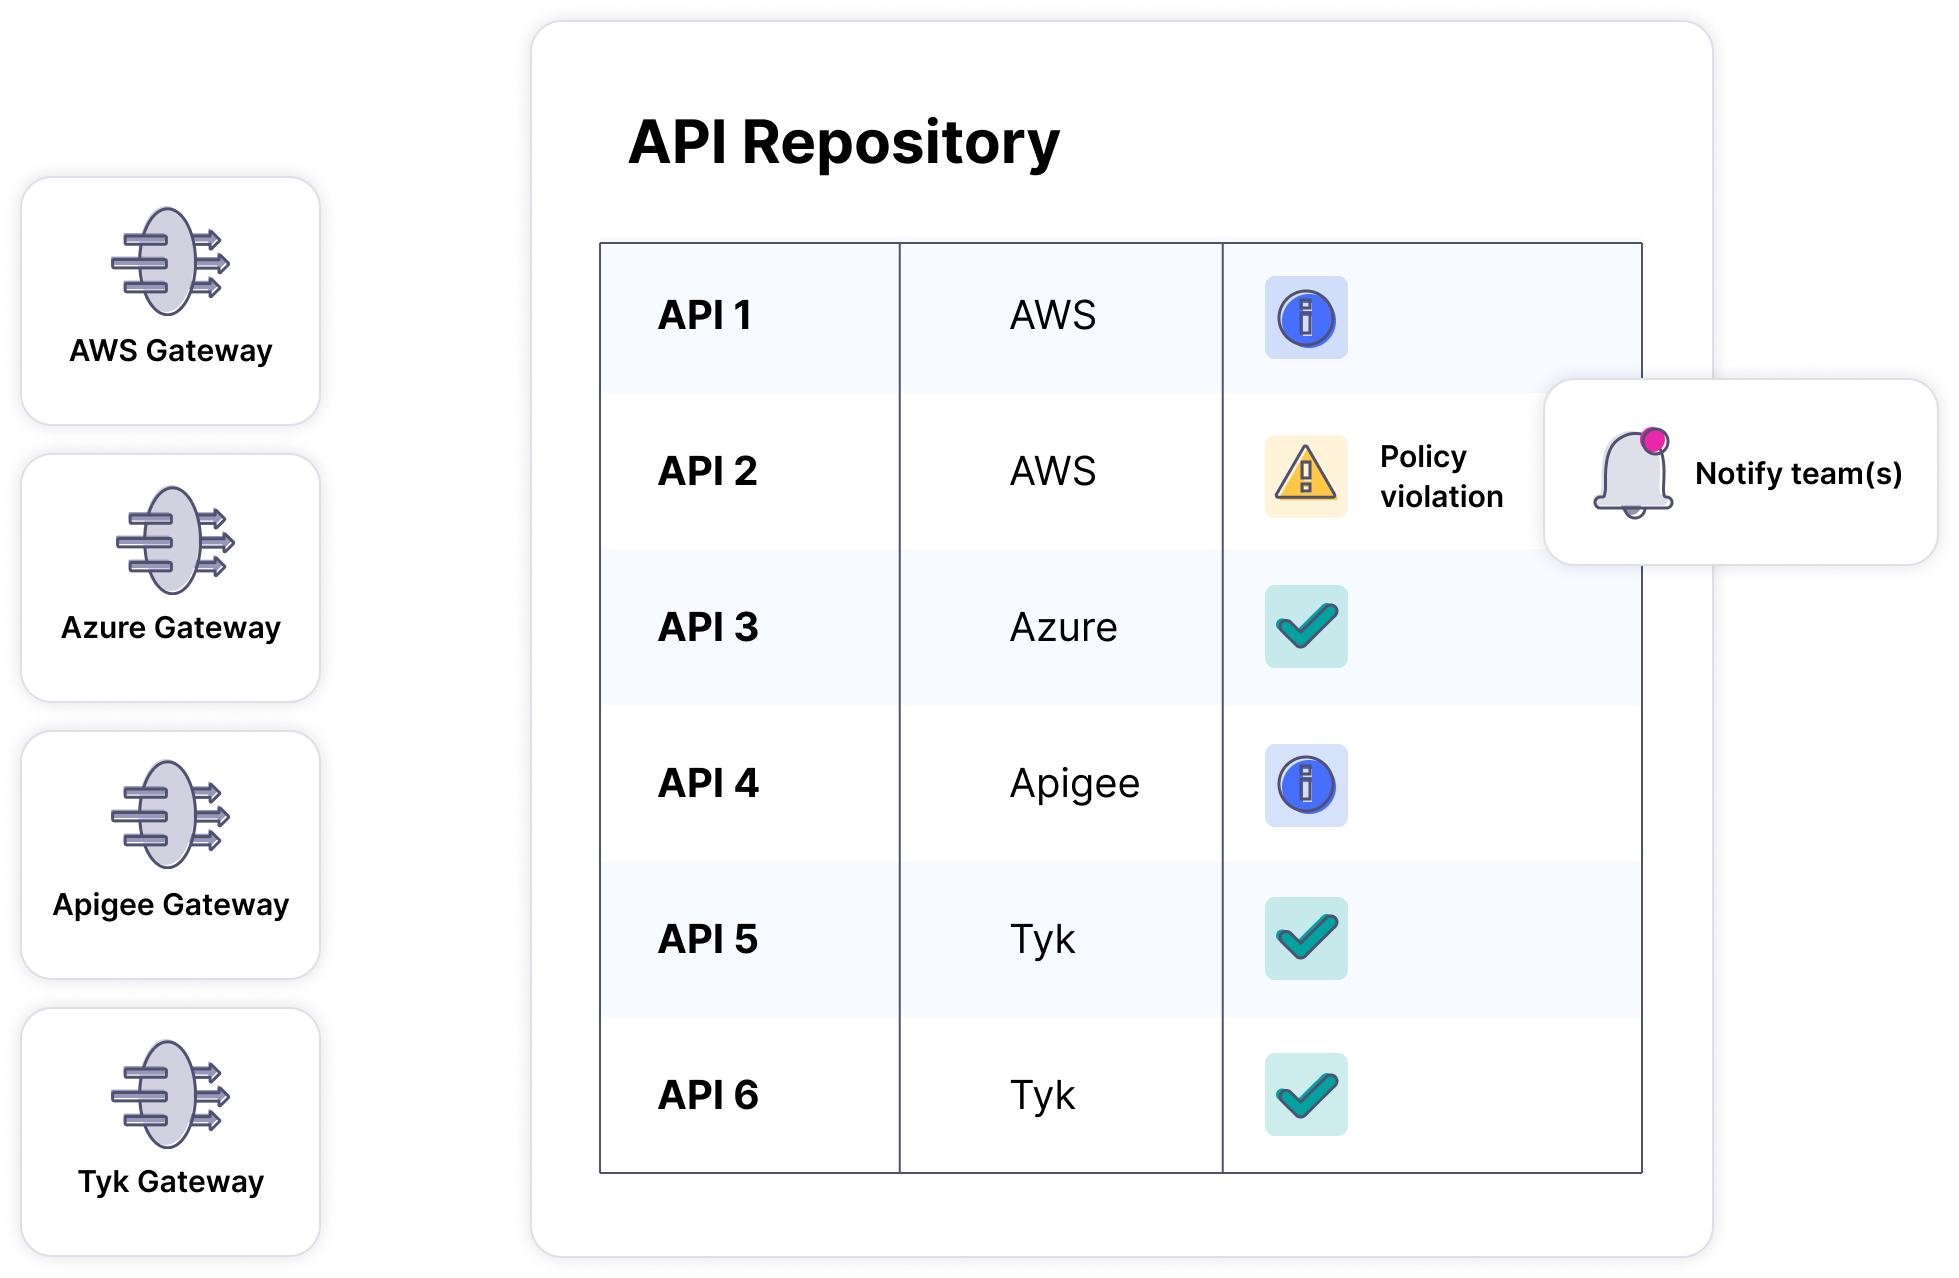Click the green checkmark for API 3

[1306, 627]
